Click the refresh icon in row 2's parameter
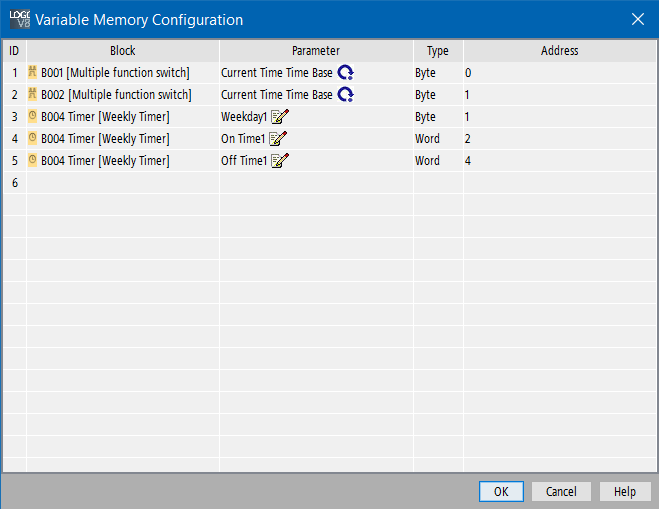The width and height of the screenshot is (659, 509). [346, 95]
